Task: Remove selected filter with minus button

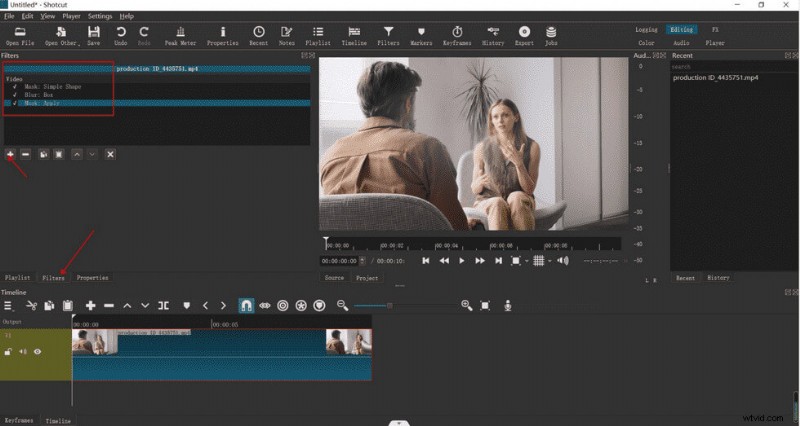Action: 26,154
